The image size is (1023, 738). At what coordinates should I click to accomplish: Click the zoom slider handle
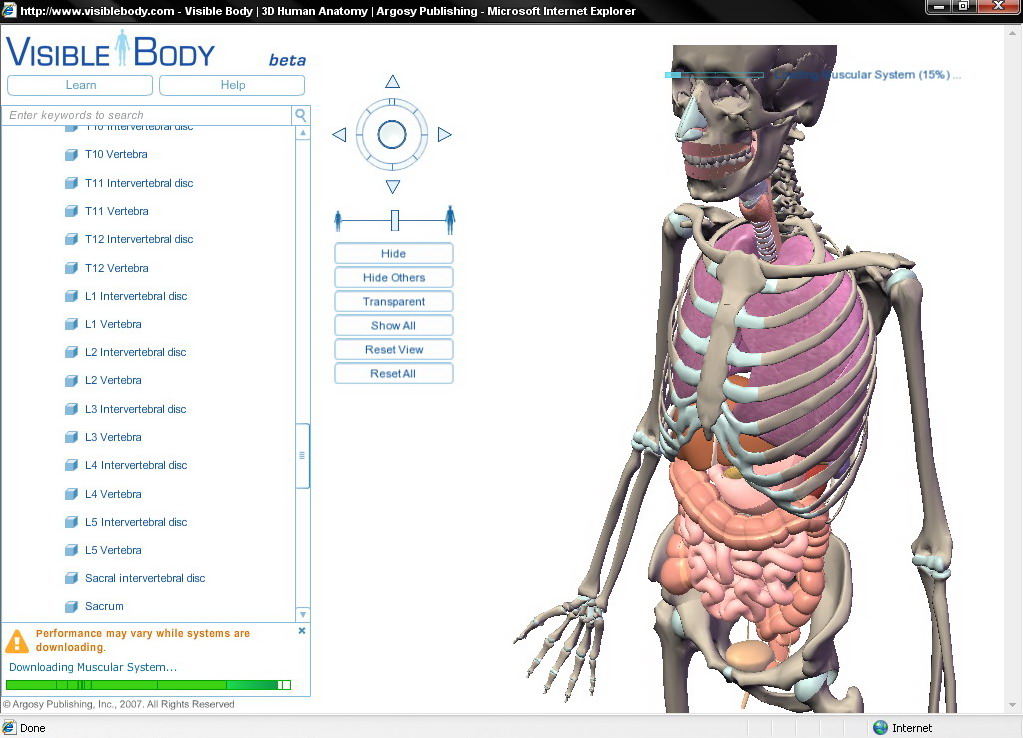[x=395, y=221]
